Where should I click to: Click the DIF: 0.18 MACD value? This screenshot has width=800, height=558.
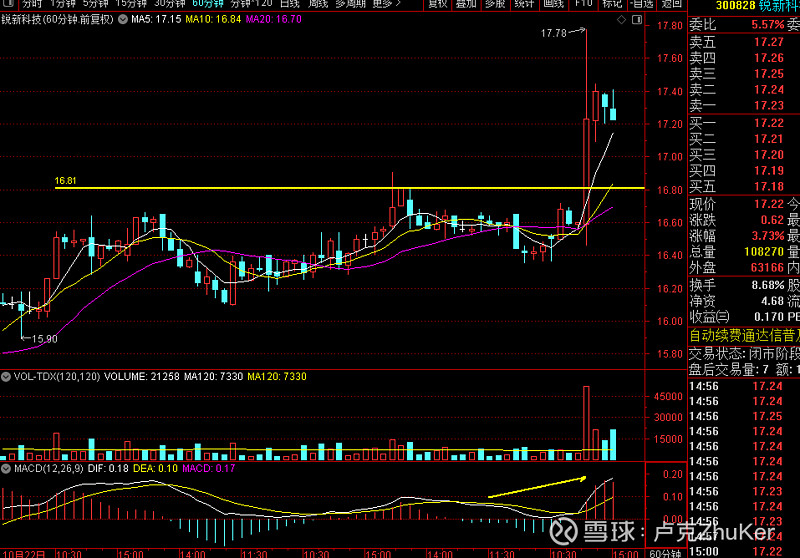108,468
